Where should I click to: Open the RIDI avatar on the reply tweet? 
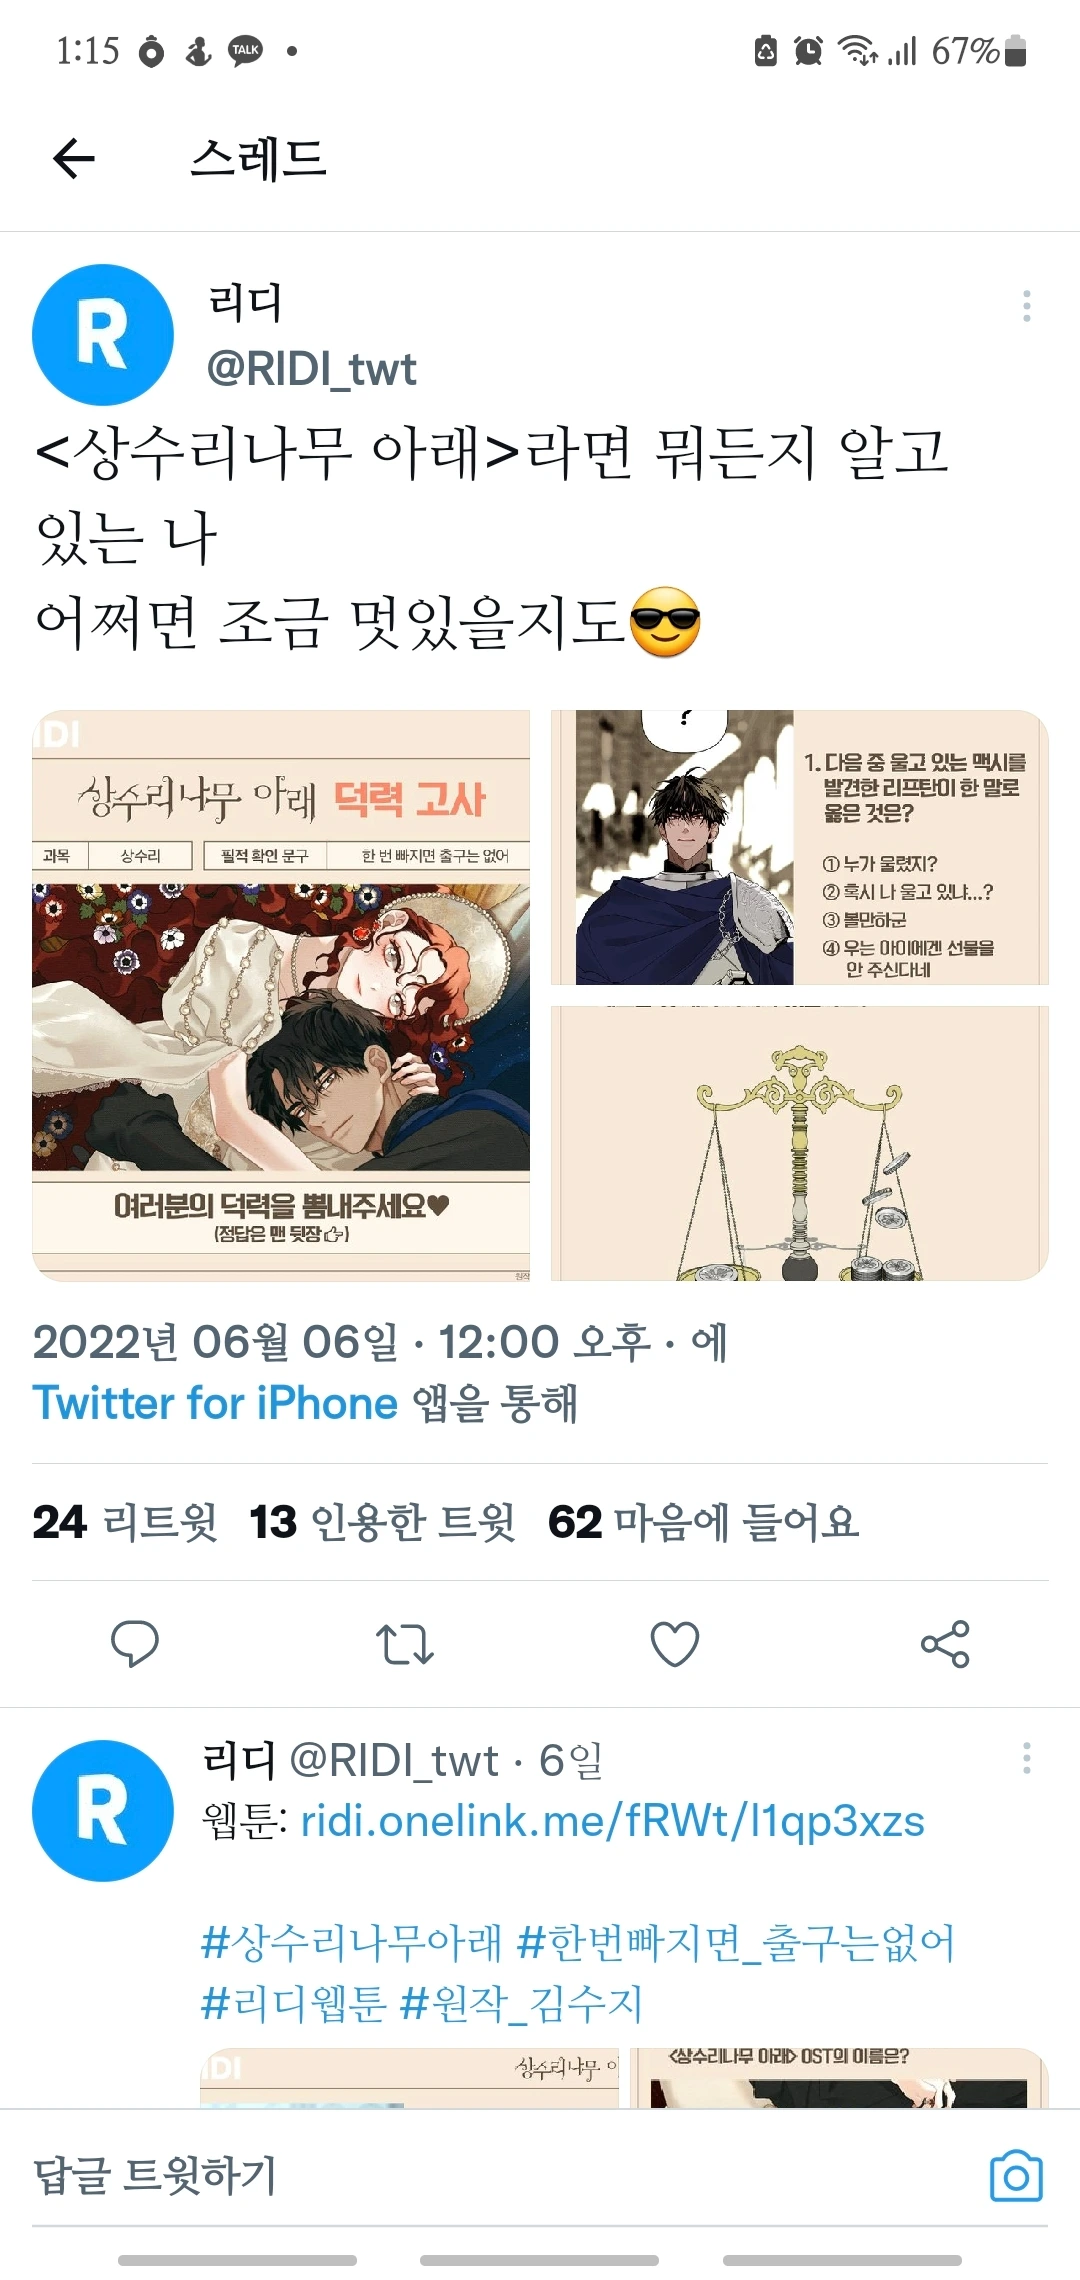click(103, 1811)
